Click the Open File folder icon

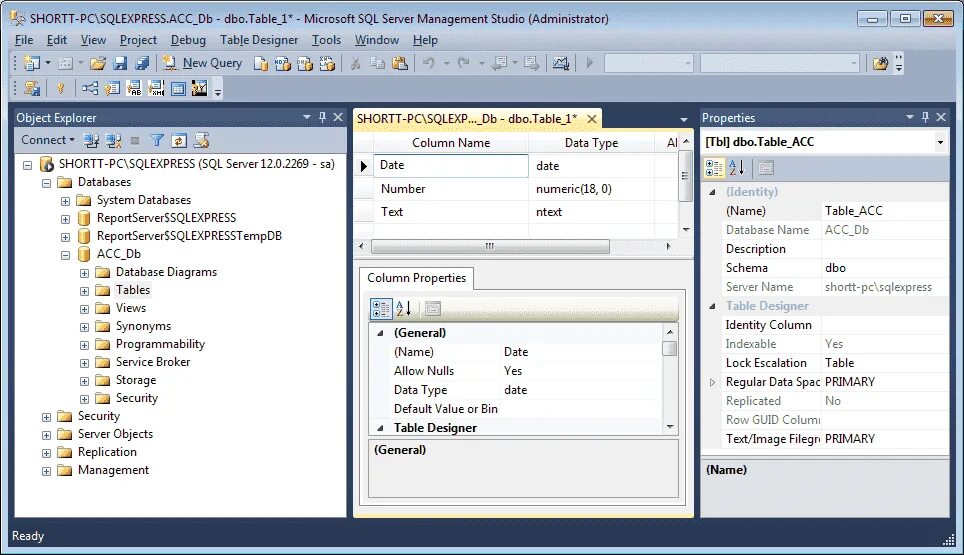(98, 63)
